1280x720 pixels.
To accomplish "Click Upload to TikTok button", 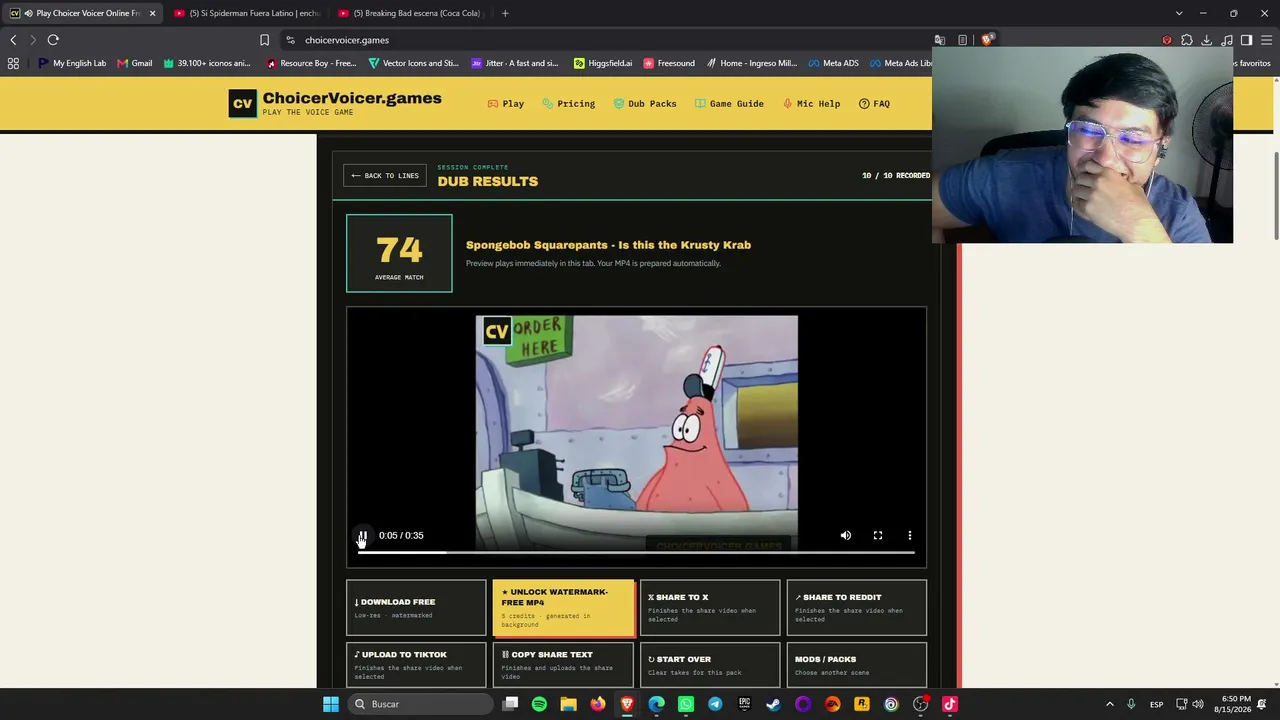I will 416,665.
